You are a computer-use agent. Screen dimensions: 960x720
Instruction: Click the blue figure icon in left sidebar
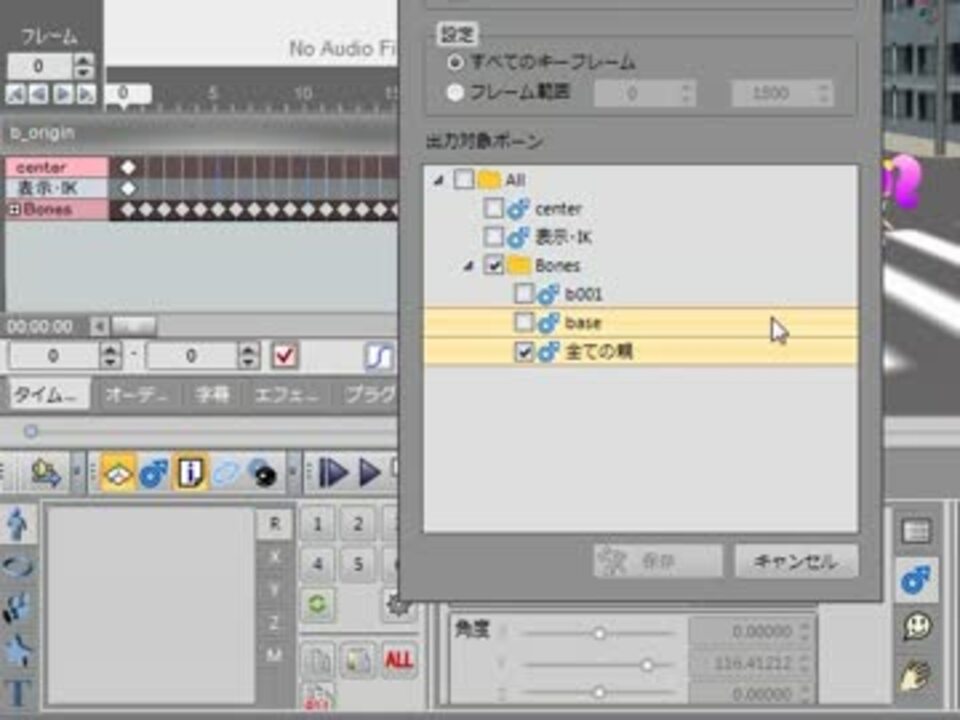pos(17,525)
